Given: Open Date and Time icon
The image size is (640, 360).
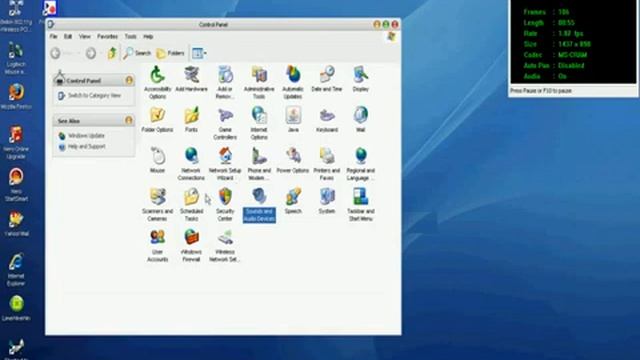Looking at the screenshot, I should point(327,79).
